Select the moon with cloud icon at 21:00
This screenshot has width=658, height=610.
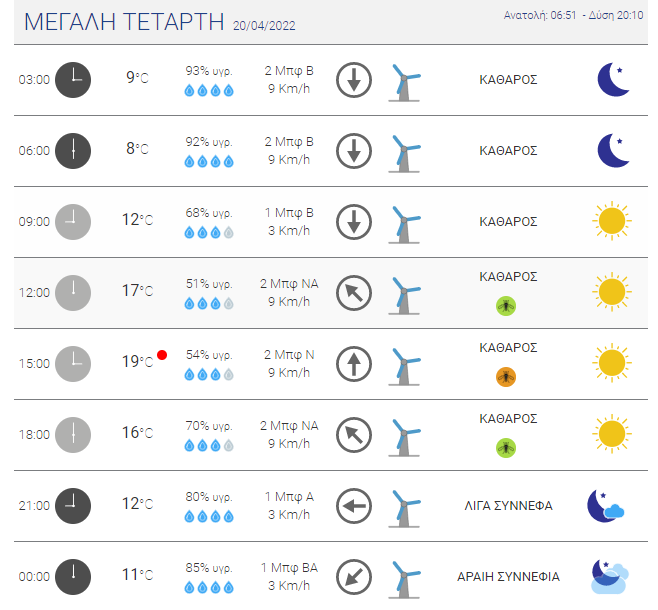pyautogui.click(x=606, y=506)
